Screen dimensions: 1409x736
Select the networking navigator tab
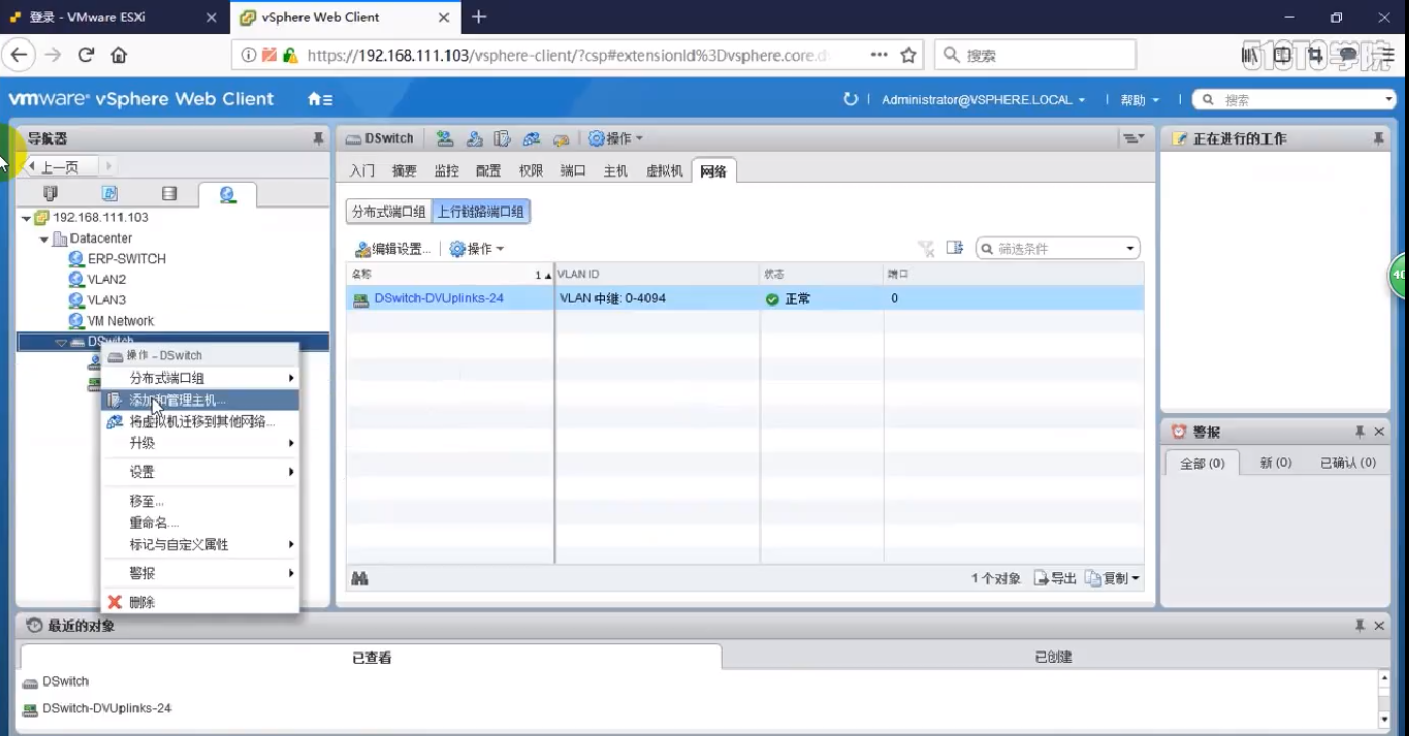click(x=228, y=194)
